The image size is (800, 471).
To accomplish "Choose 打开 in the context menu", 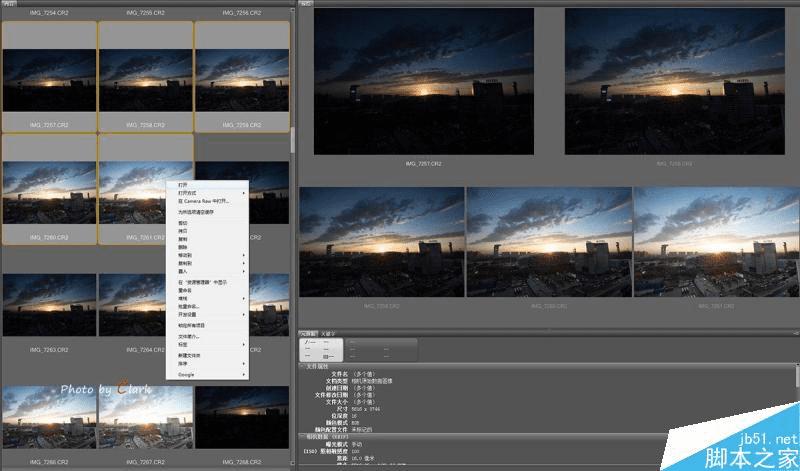I will [x=183, y=185].
